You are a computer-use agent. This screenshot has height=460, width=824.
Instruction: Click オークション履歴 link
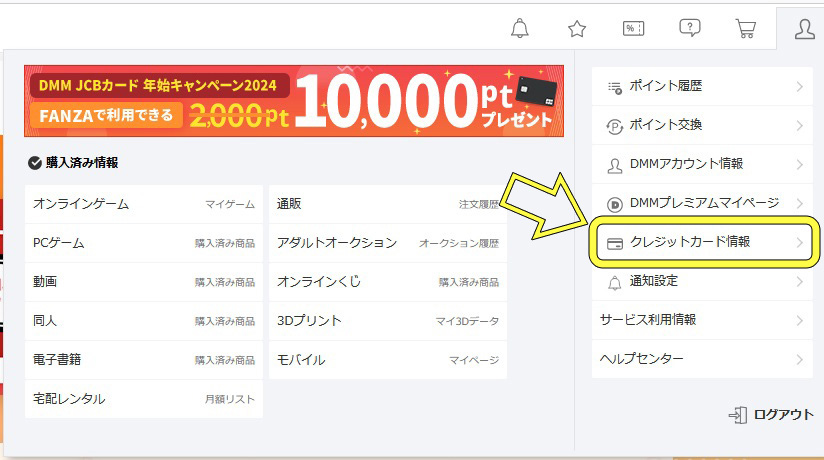(459, 243)
